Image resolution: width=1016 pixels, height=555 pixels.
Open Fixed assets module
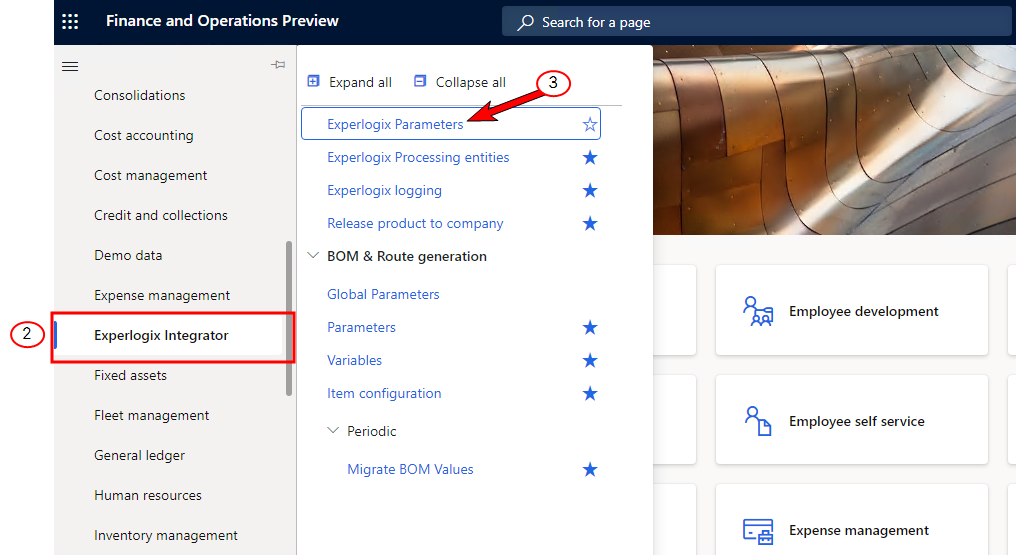[130, 376]
